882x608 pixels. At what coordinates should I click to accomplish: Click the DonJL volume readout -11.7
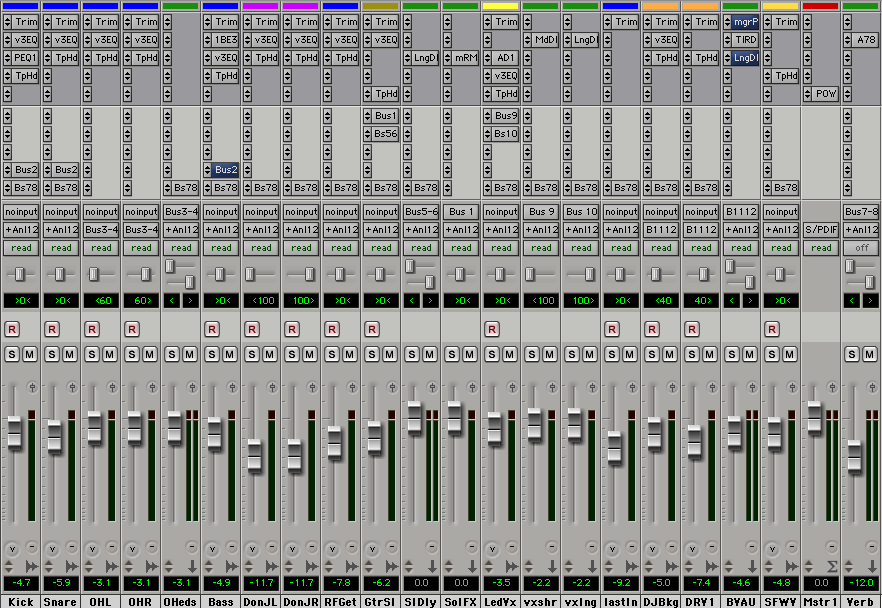pos(262,583)
